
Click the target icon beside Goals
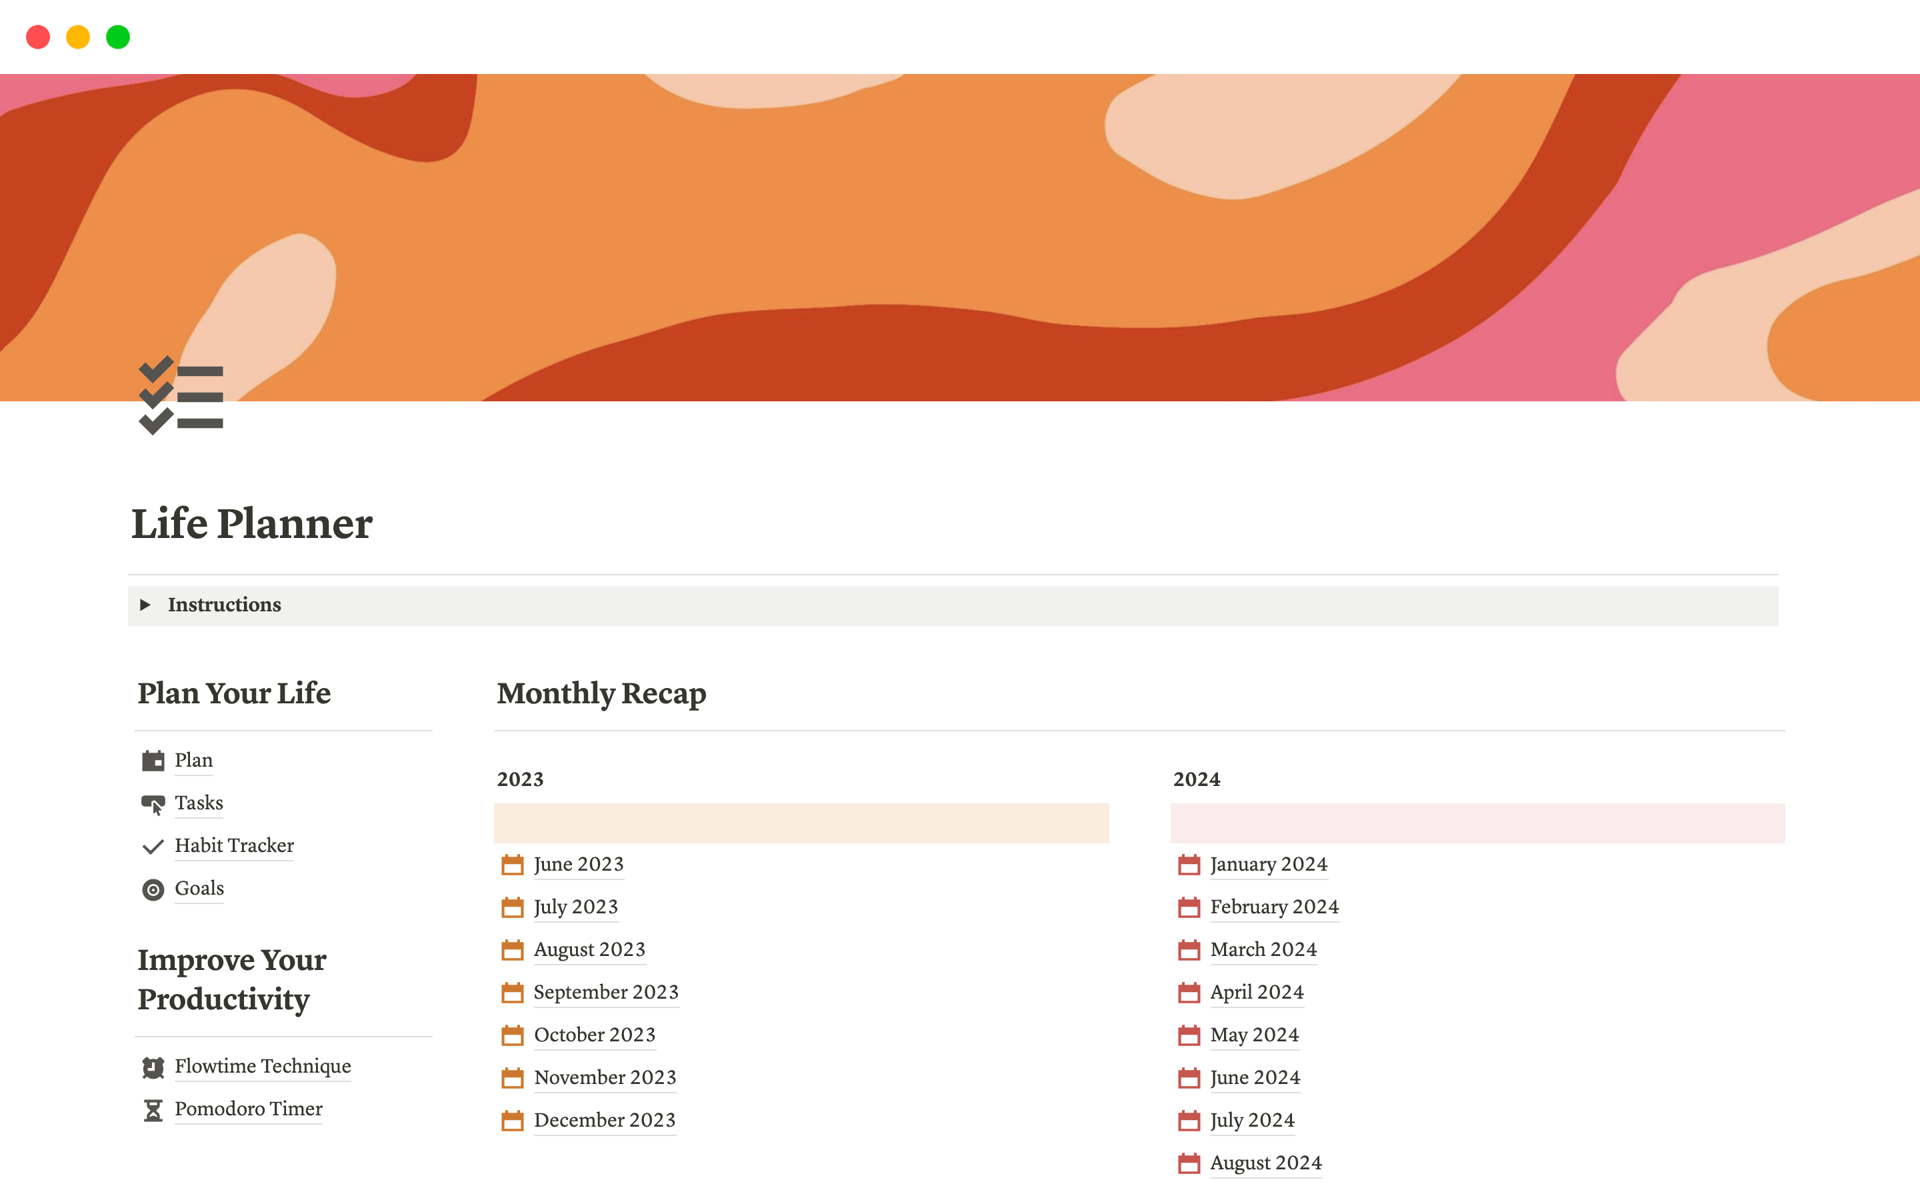click(x=153, y=890)
